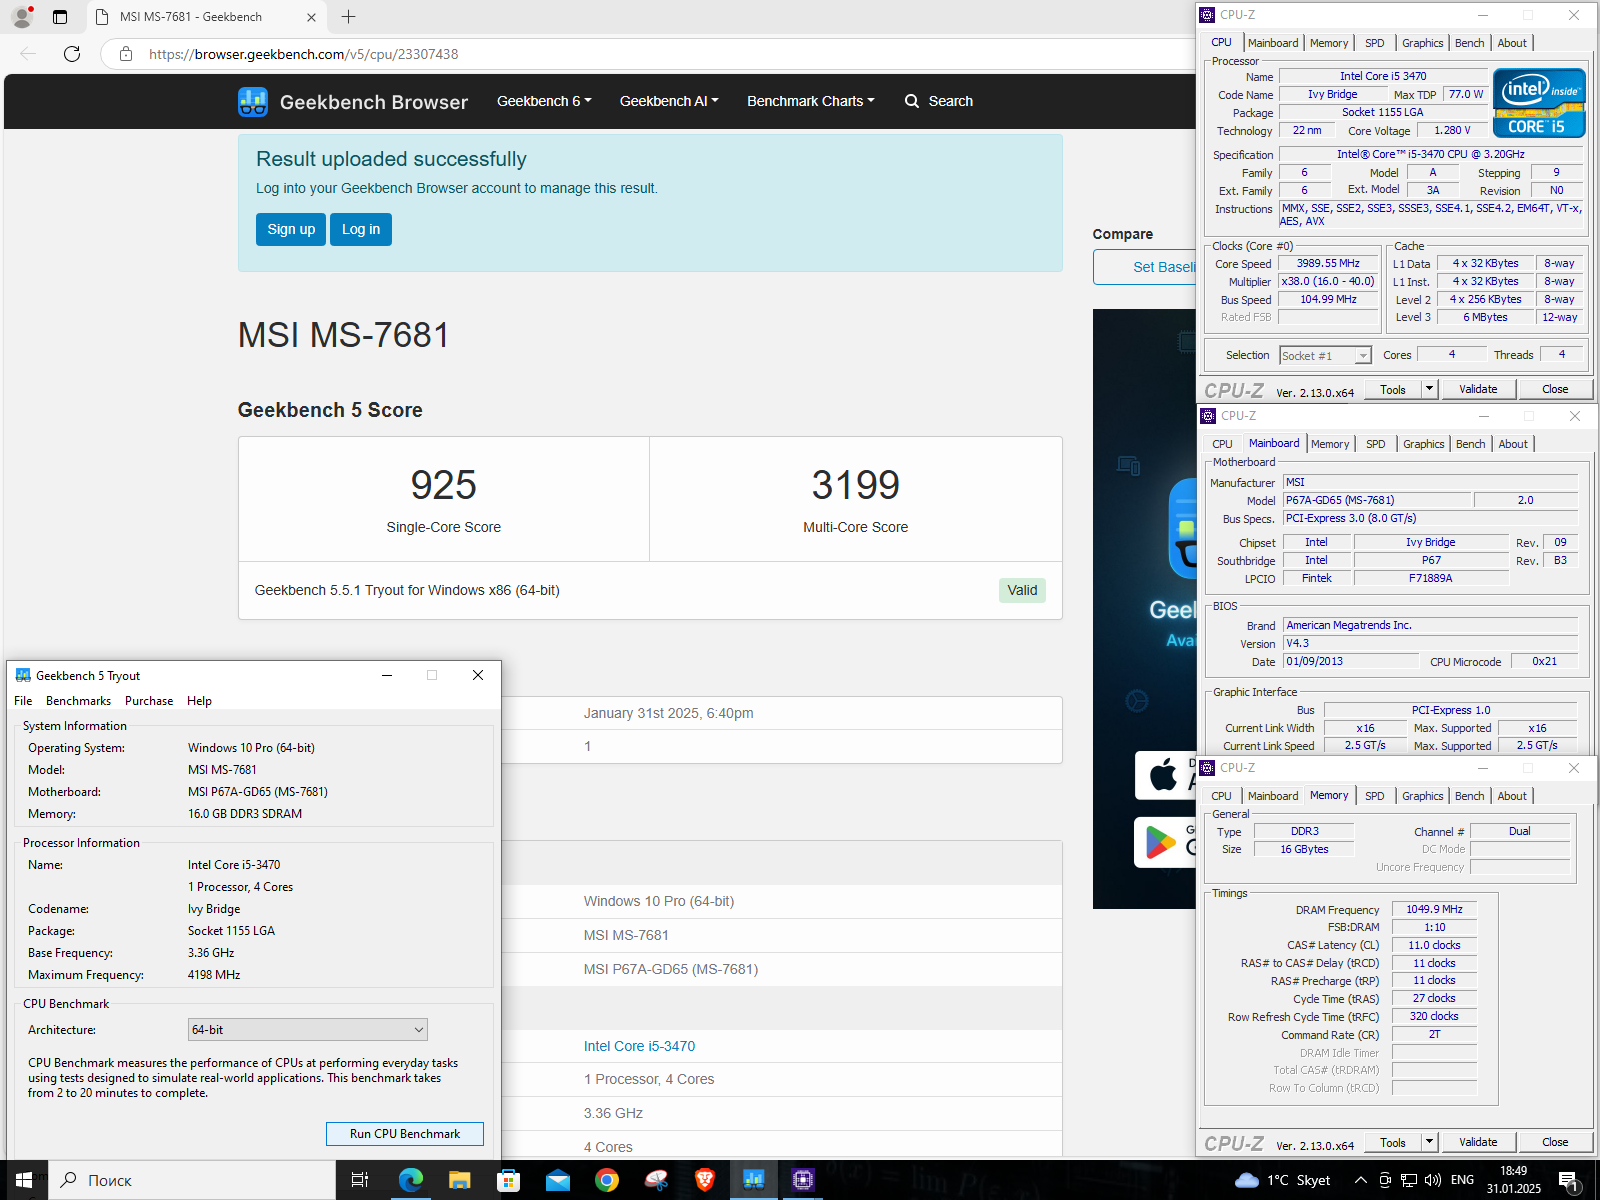Switch to Geekbench app in taskbar

pos(754,1180)
